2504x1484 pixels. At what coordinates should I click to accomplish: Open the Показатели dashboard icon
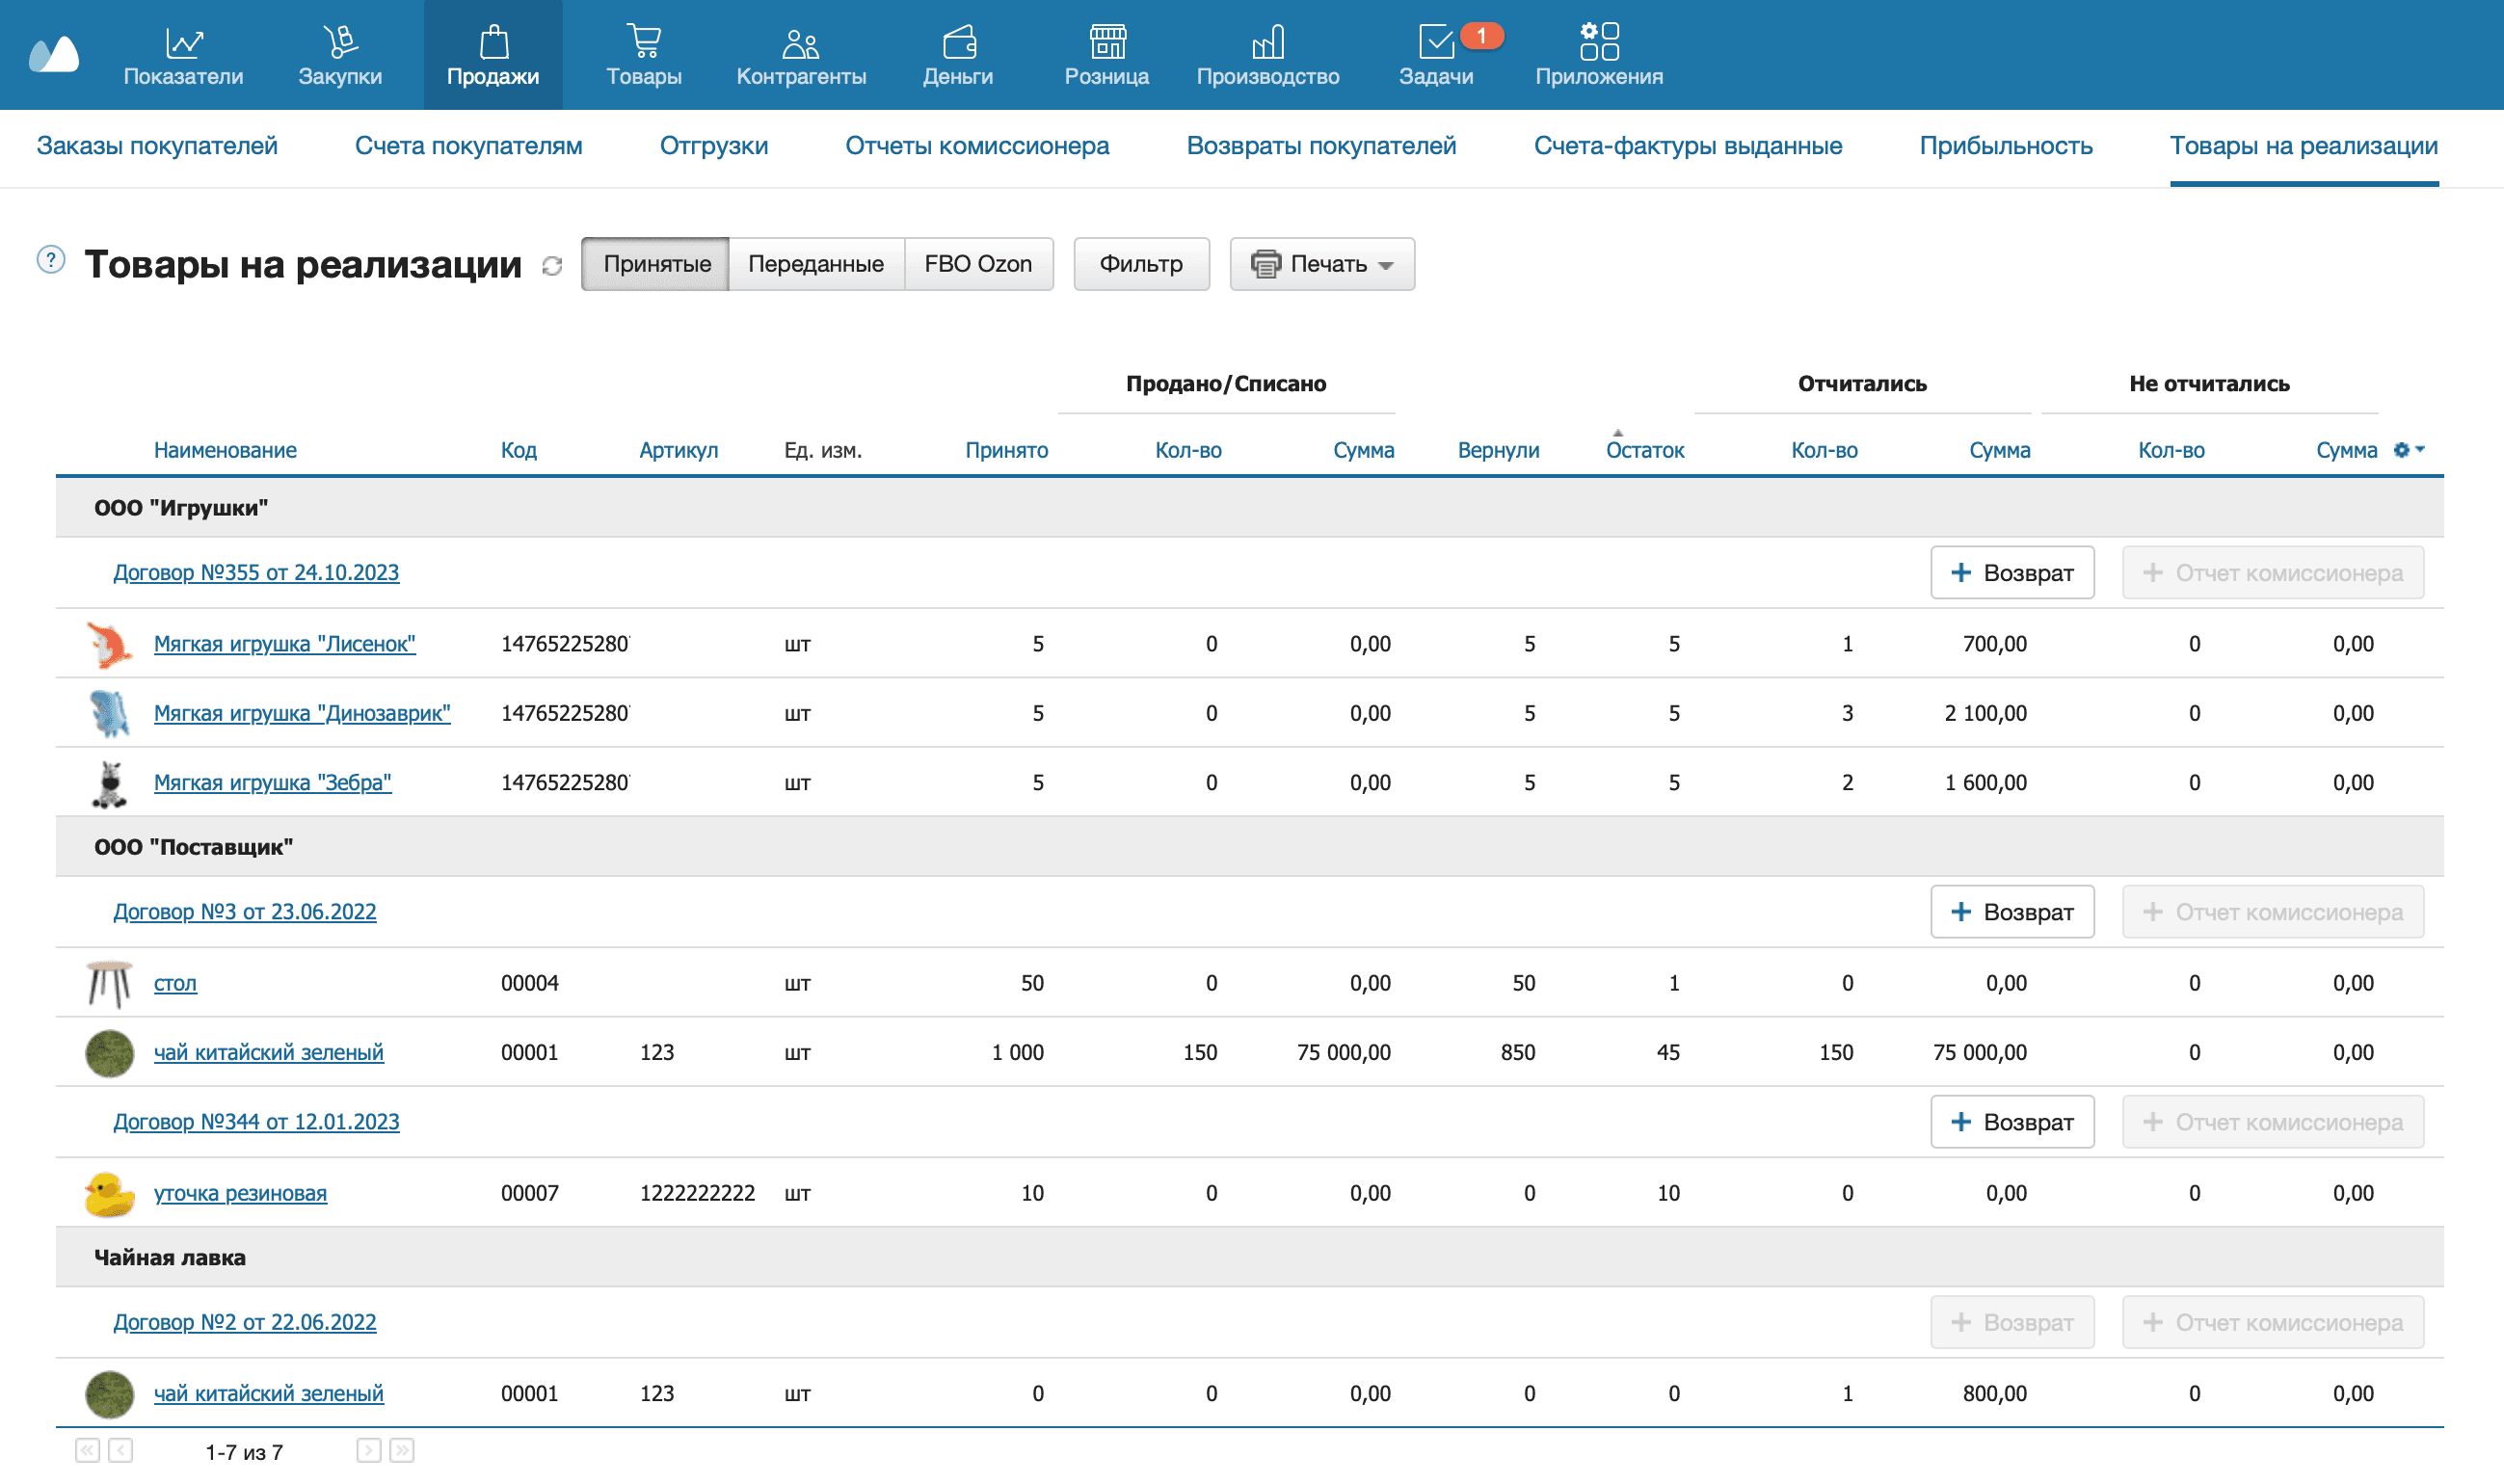(x=184, y=43)
